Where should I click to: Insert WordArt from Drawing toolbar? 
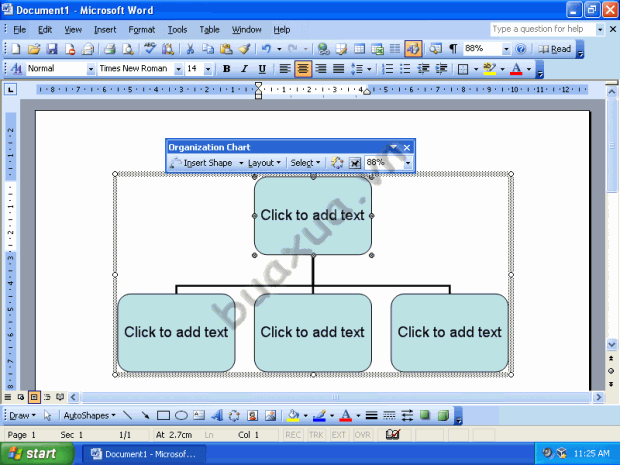click(x=217, y=415)
